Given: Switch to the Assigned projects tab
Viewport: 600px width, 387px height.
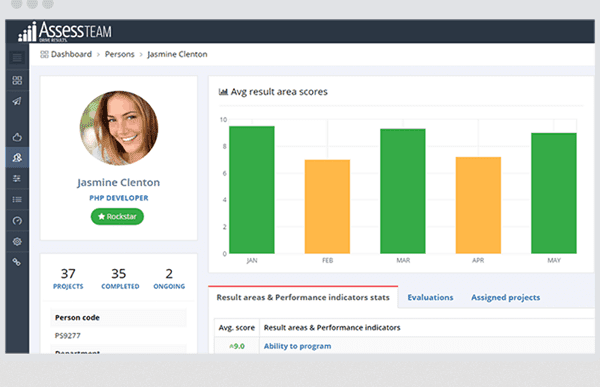Looking at the screenshot, I should (x=505, y=297).
